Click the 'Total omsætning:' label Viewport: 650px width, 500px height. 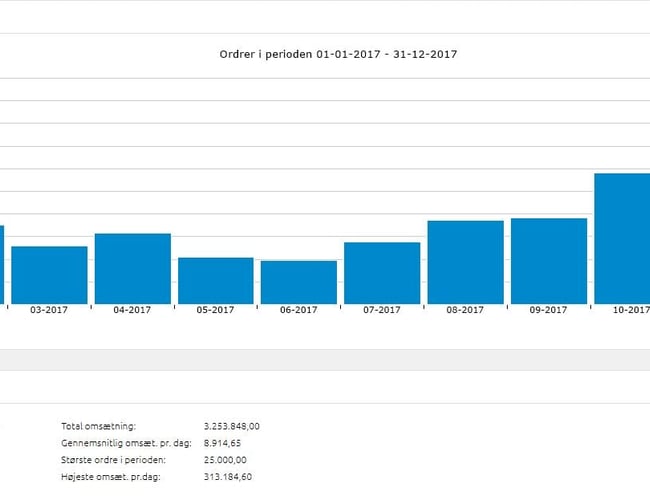[99, 426]
